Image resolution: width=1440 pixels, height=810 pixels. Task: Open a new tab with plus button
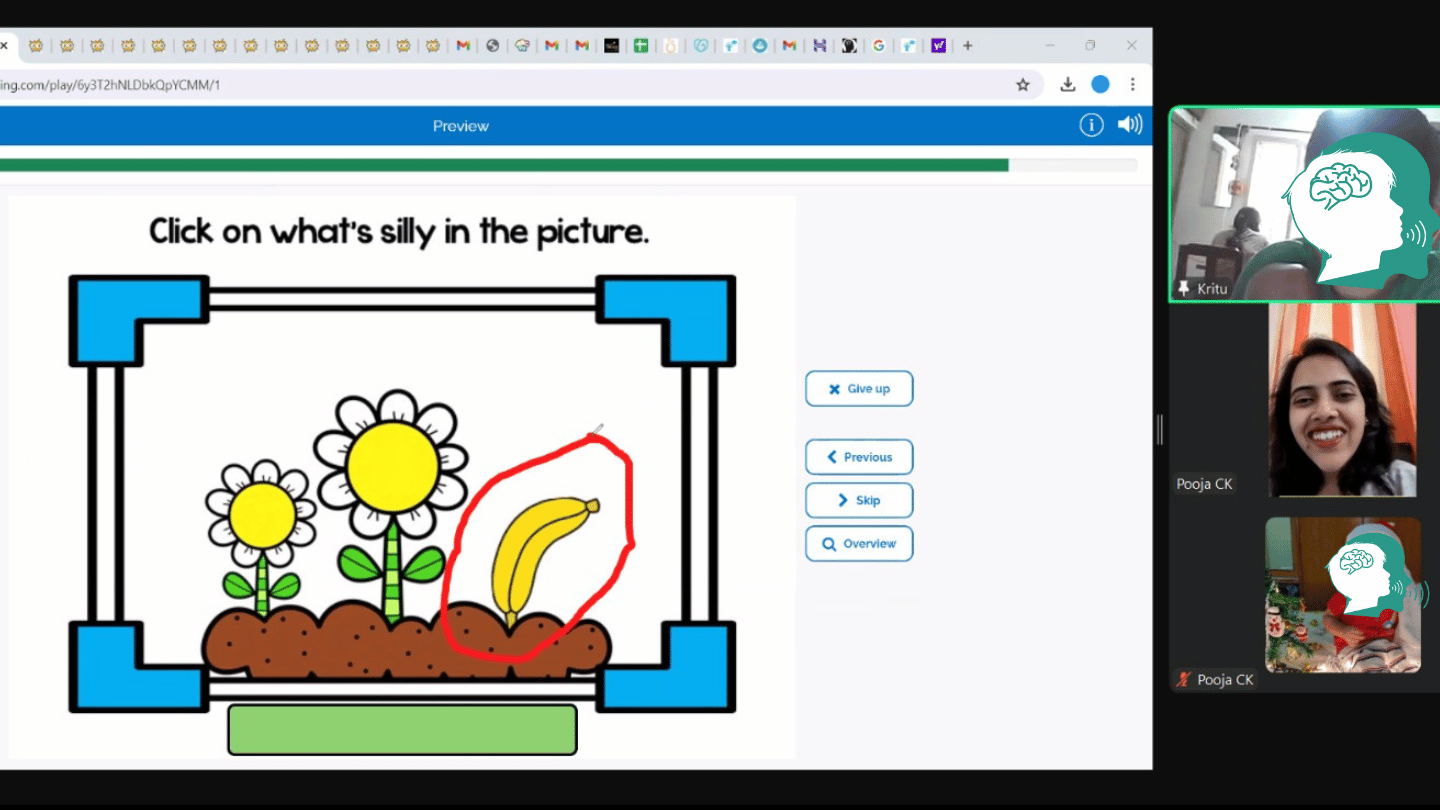click(967, 45)
